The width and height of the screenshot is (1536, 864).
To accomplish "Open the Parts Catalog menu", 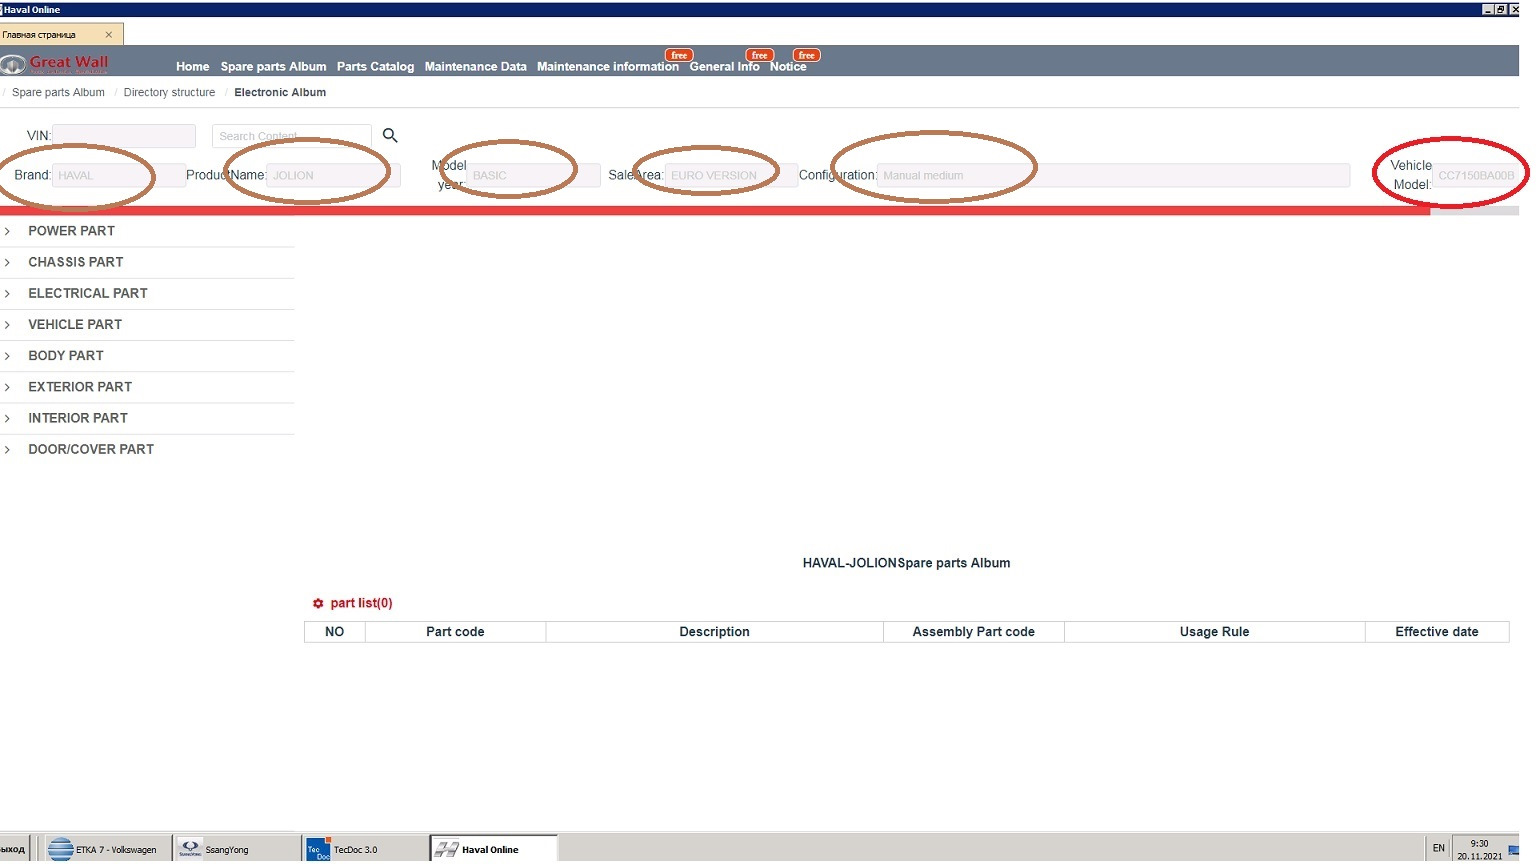I will [375, 67].
